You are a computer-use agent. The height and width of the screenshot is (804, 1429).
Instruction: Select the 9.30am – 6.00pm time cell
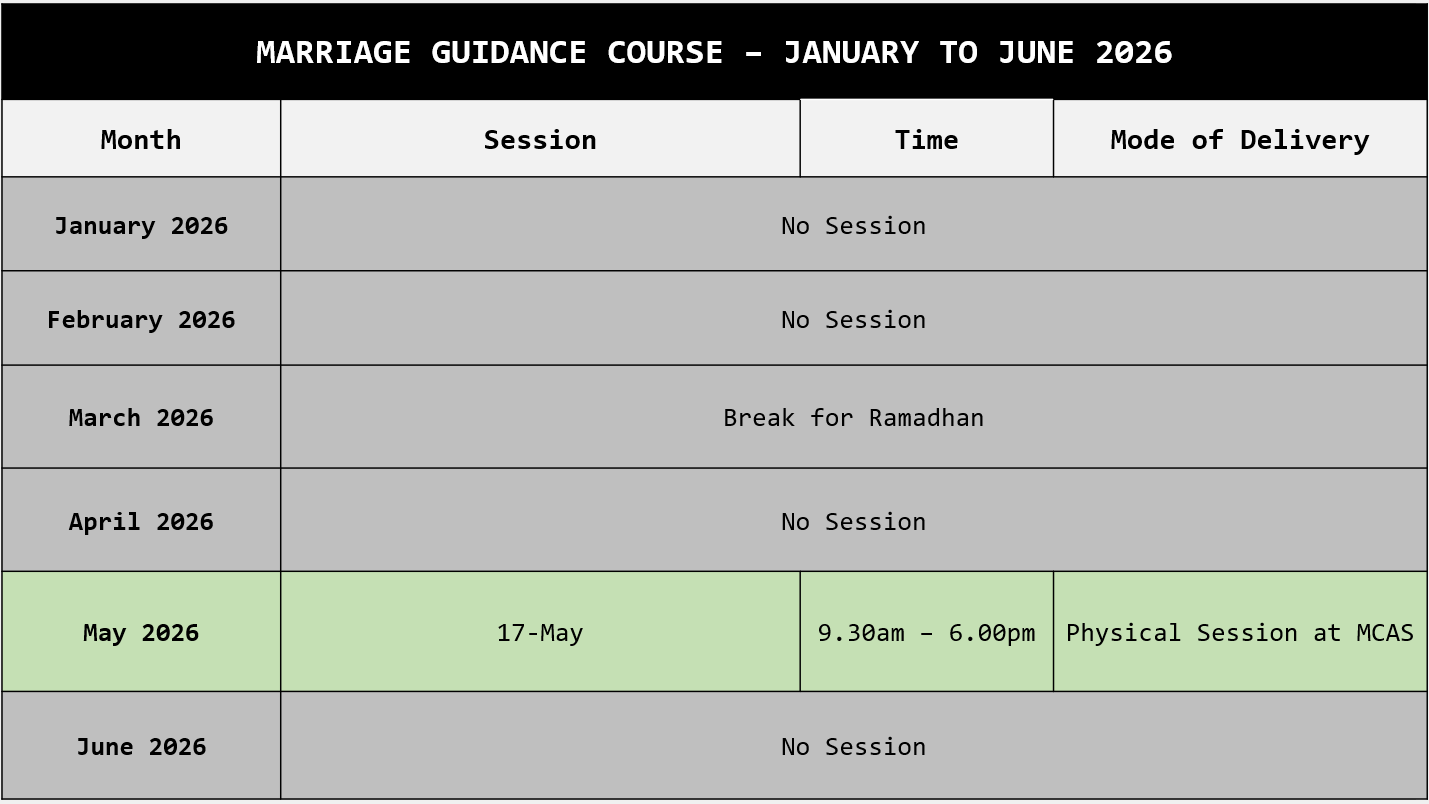[926, 633]
